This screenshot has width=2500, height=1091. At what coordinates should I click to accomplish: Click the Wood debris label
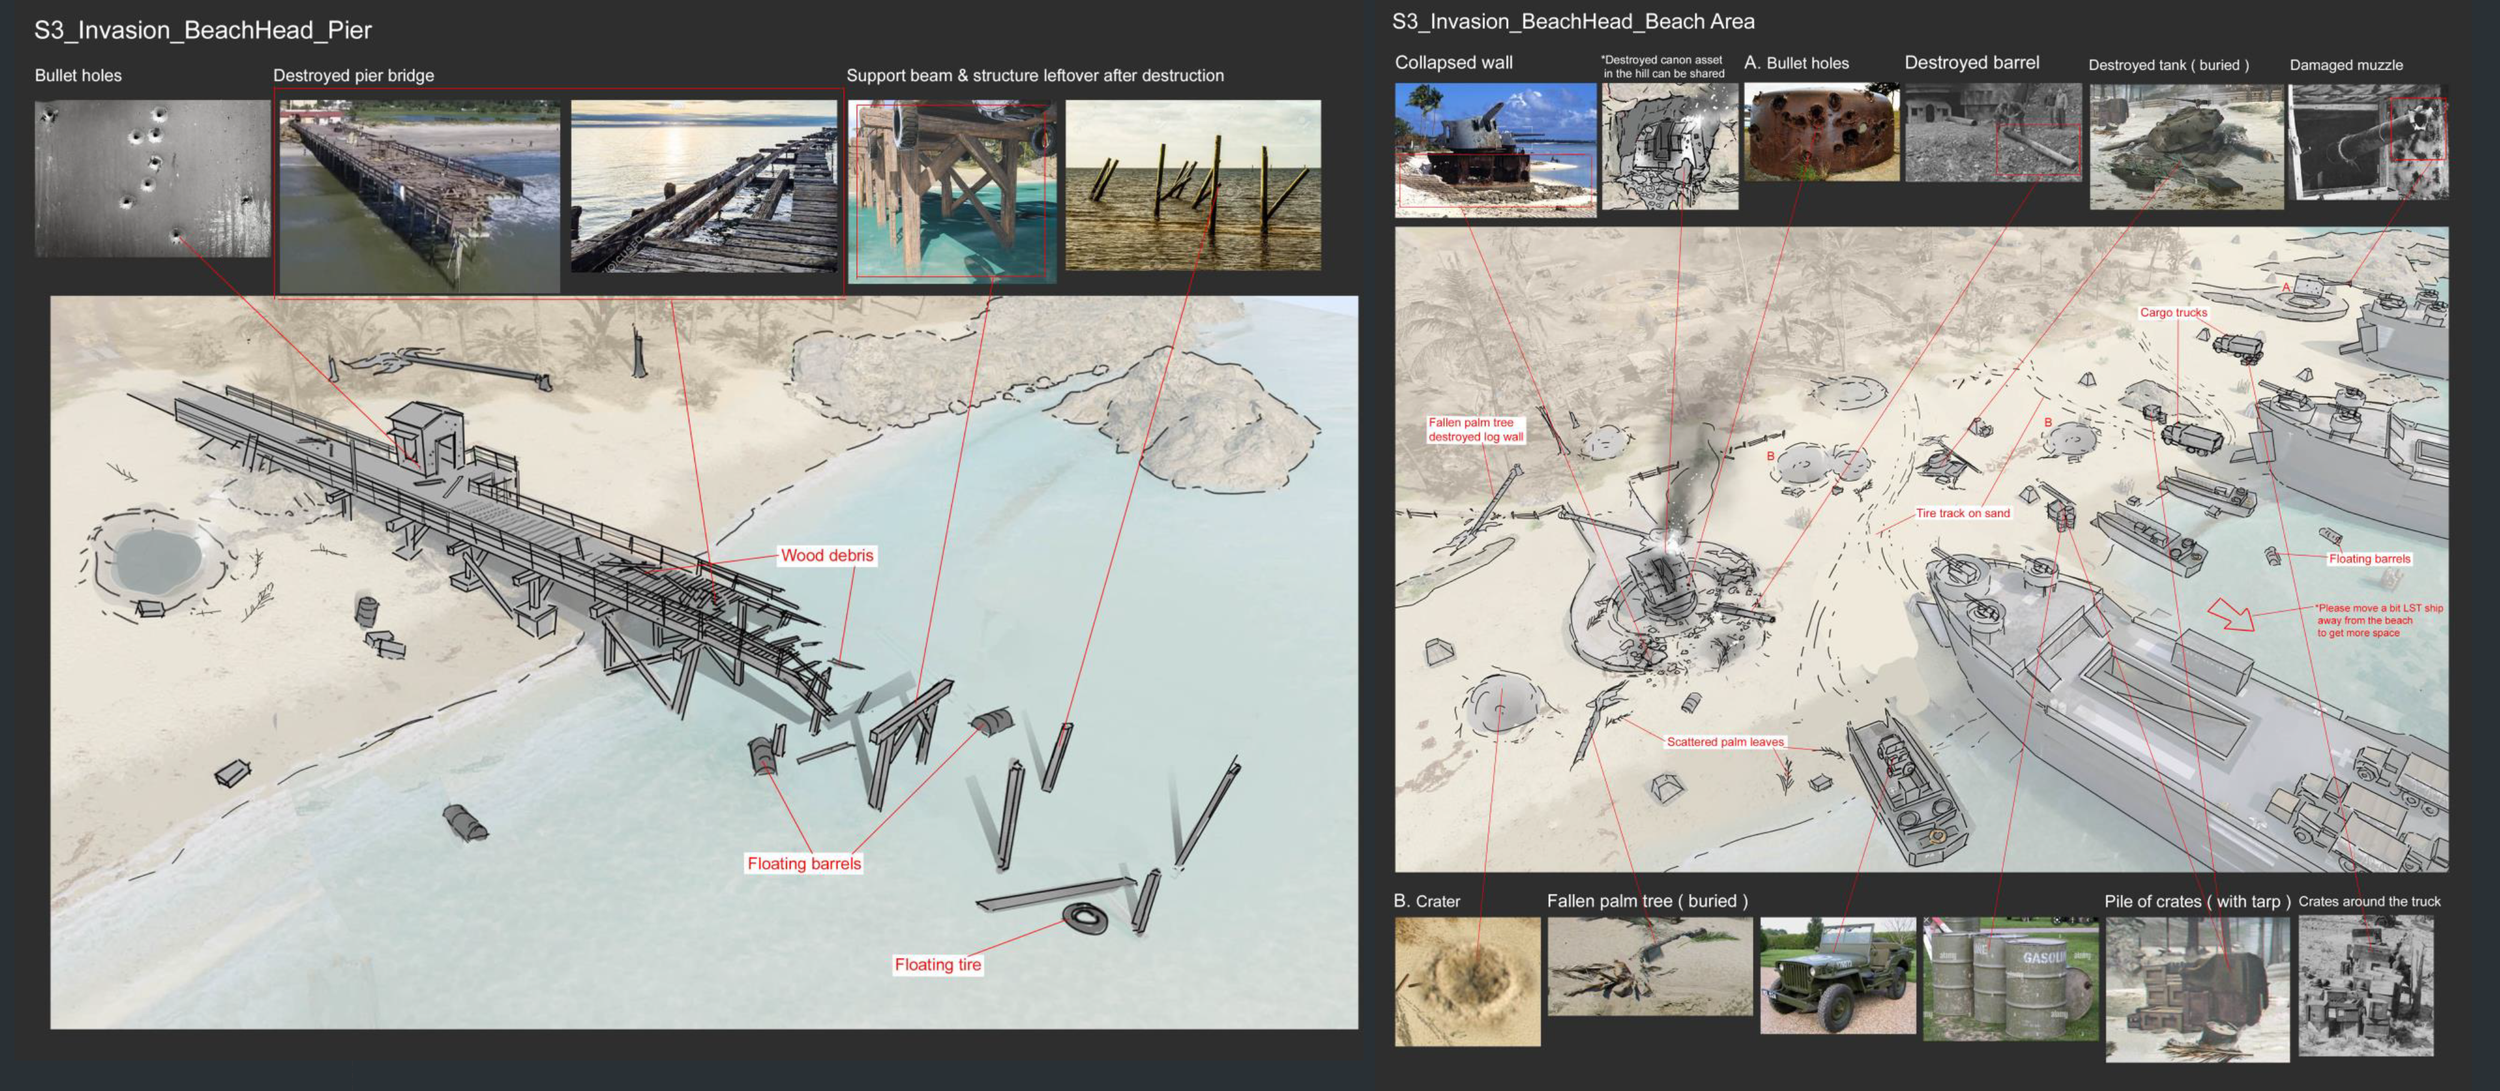coord(827,555)
